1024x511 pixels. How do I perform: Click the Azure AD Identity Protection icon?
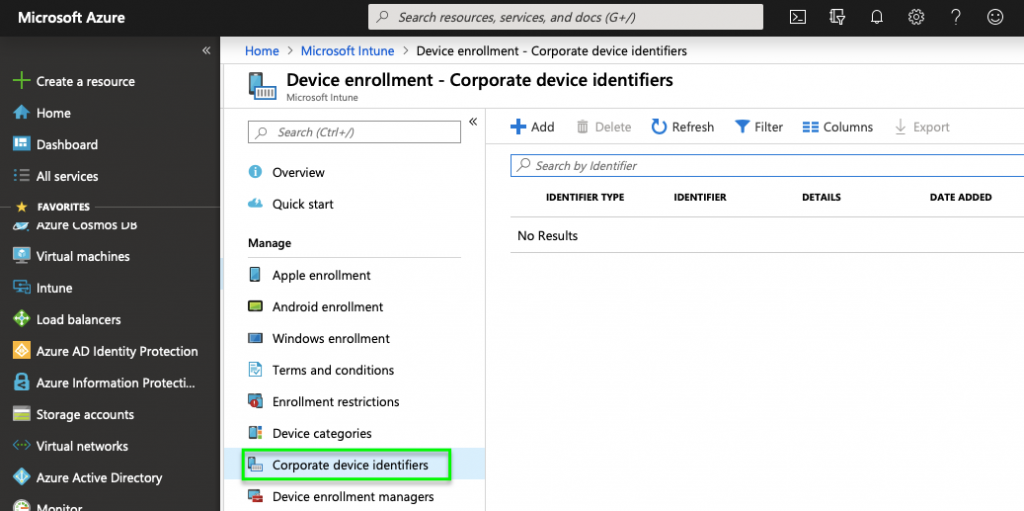click(x=22, y=351)
